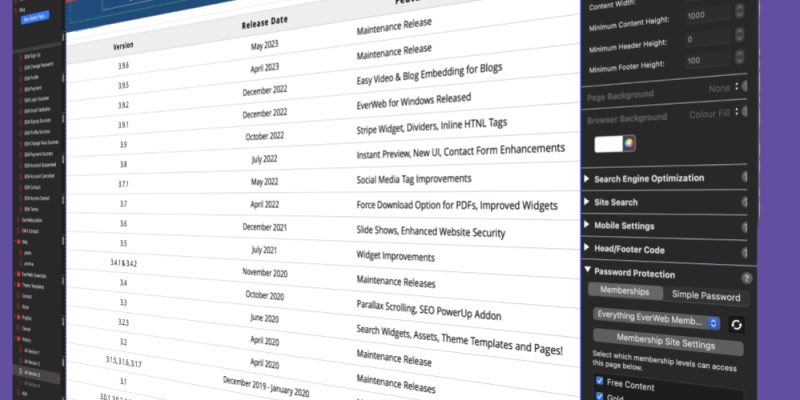Click the Minimum Content Height field
The image size is (800, 400).
point(708,15)
